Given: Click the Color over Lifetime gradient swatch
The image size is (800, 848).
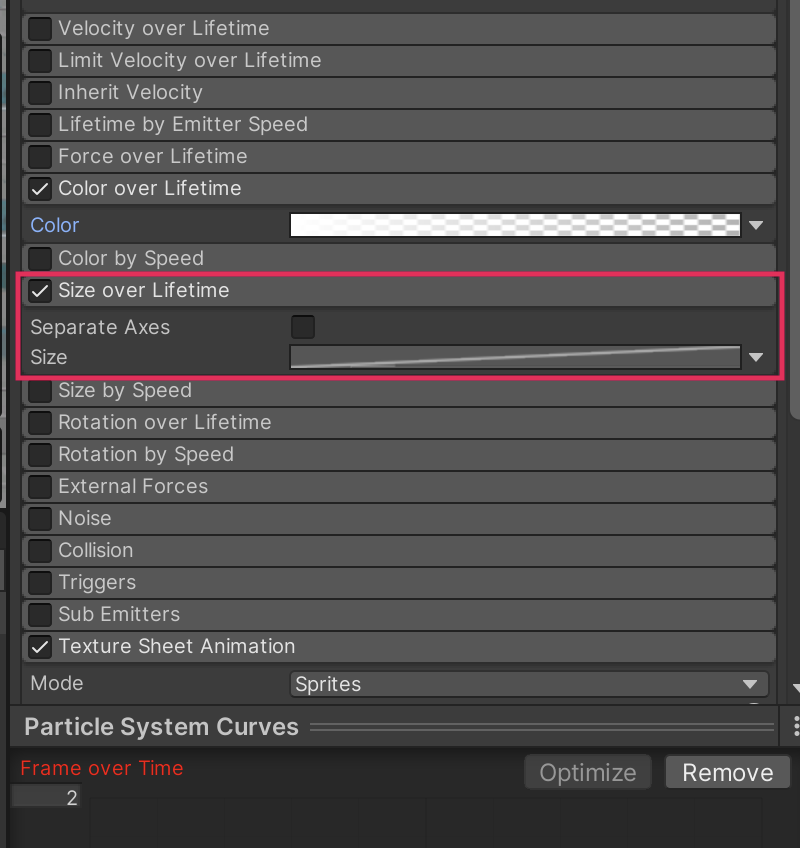Looking at the screenshot, I should tap(514, 225).
